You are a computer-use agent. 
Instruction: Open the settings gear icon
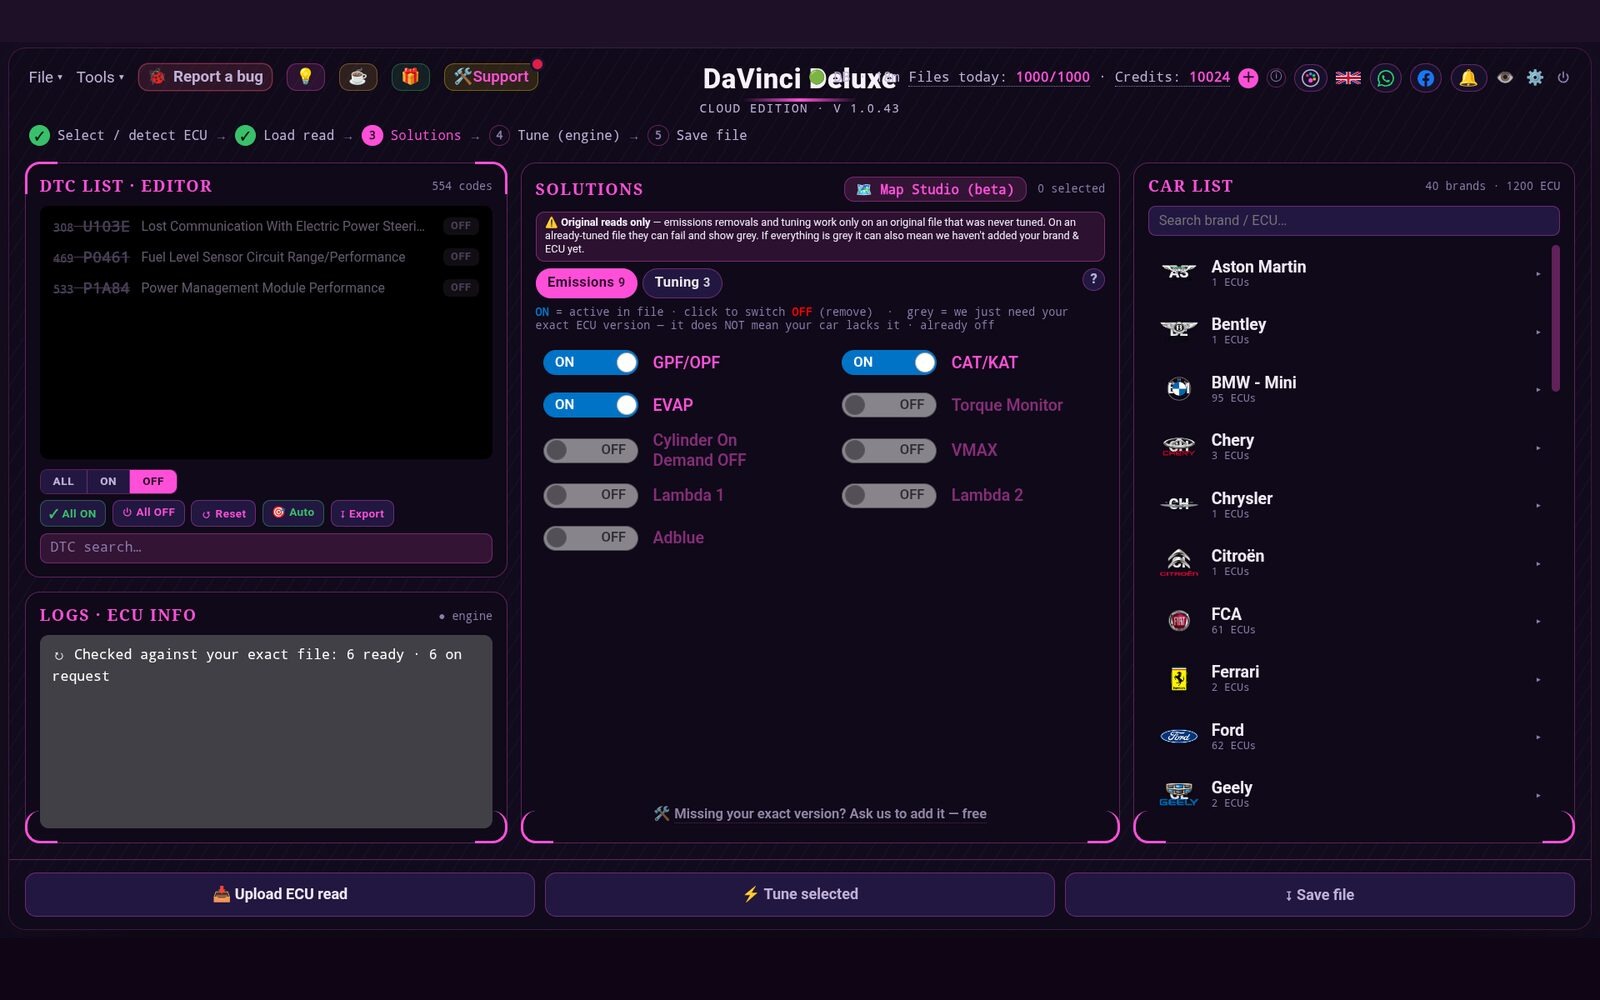coord(1535,77)
